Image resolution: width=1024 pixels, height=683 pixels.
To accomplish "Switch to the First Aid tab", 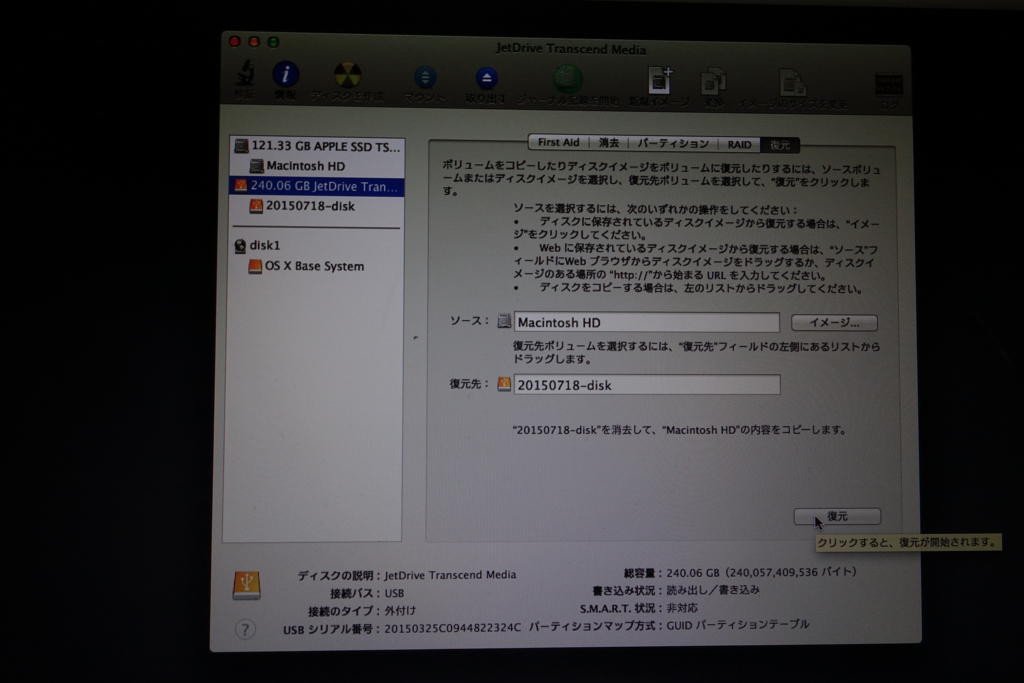I will point(557,143).
